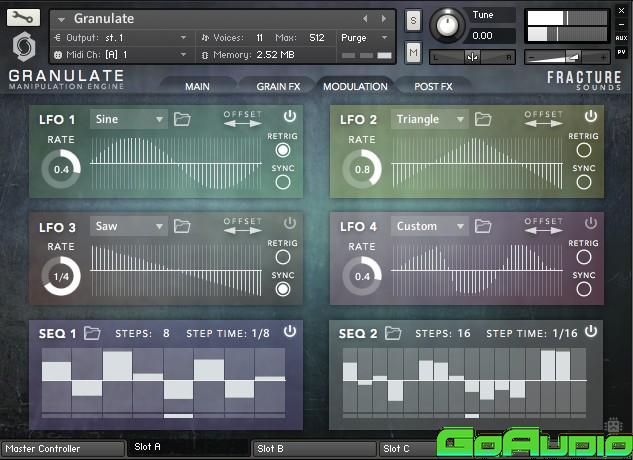The height and width of the screenshot is (460, 633).
Task: Disable LFO 1 RETRIG option
Action: [x=283, y=150]
